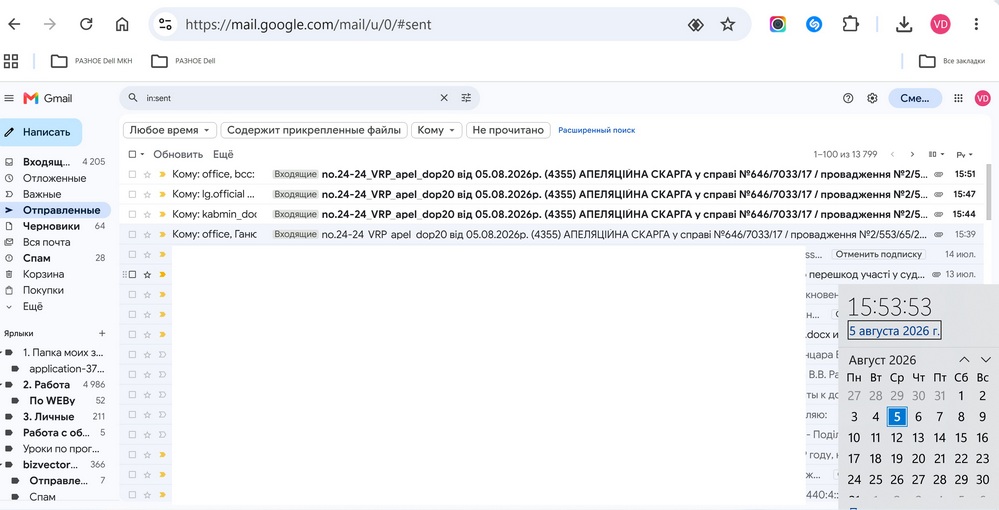Toggle the select-all checkbox above message list

133,154
